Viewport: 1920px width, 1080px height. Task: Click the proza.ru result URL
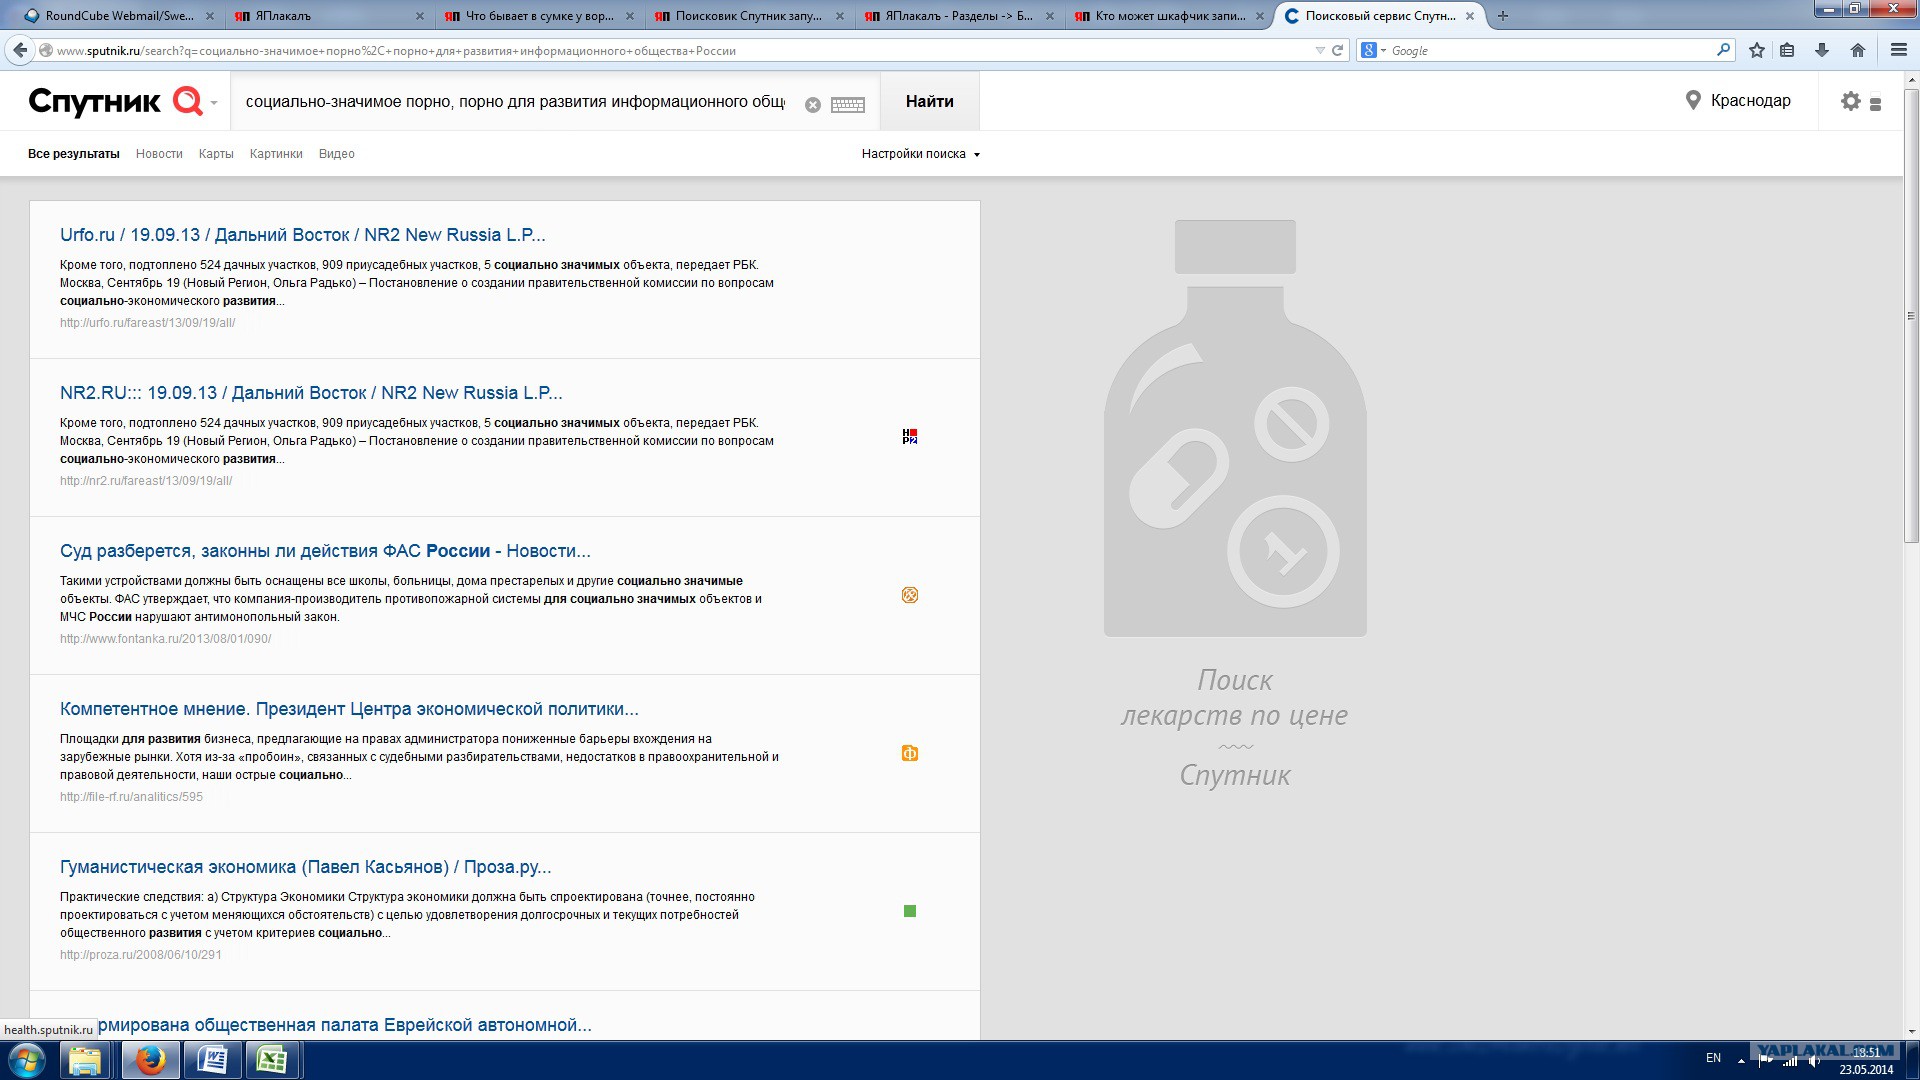coord(141,955)
